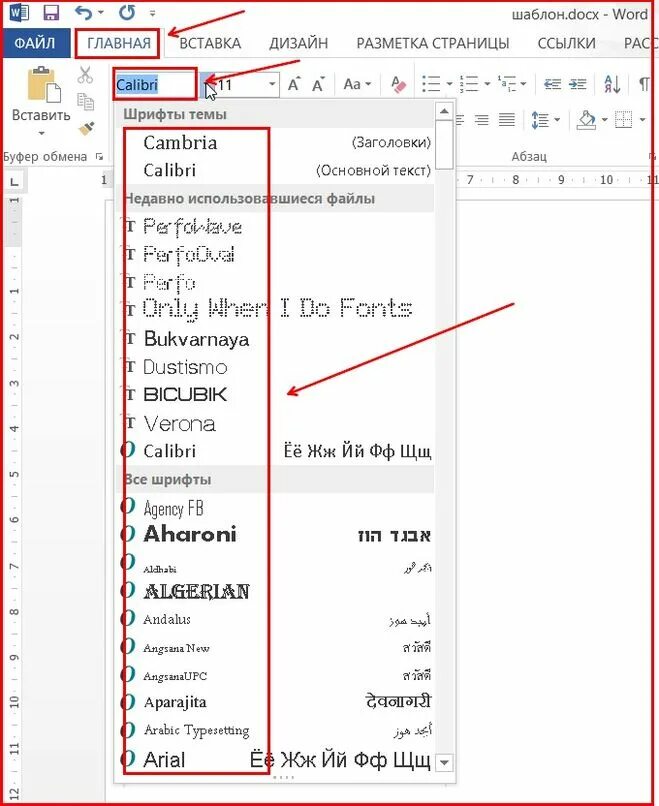Choose the Aparajita font
This screenshot has width=659, height=806.
tap(277, 702)
